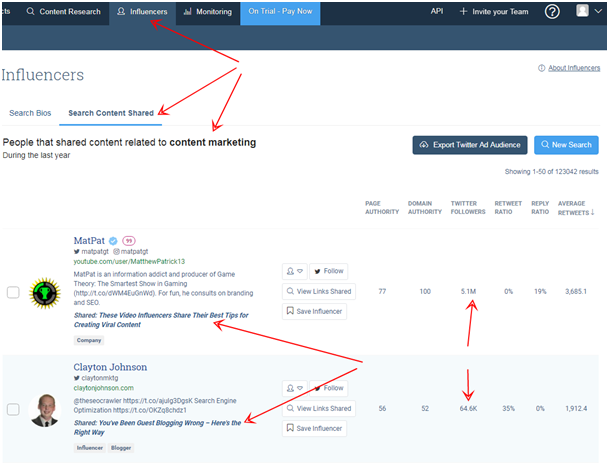609x465 pixels.
Task: Start a New Search
Action: [x=566, y=145]
